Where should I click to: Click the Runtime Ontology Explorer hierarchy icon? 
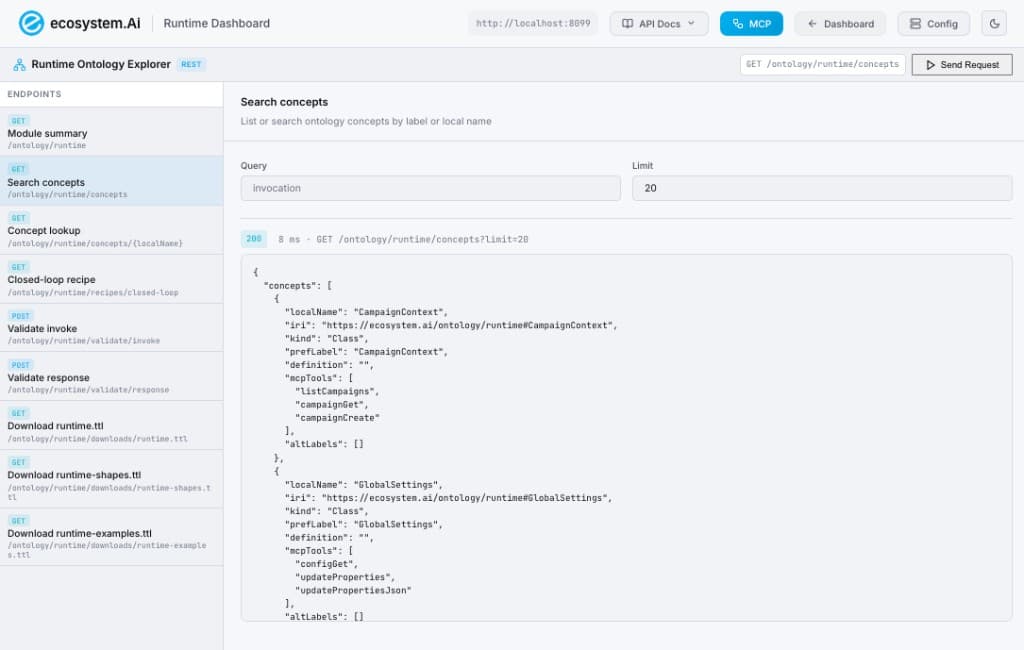click(20, 65)
